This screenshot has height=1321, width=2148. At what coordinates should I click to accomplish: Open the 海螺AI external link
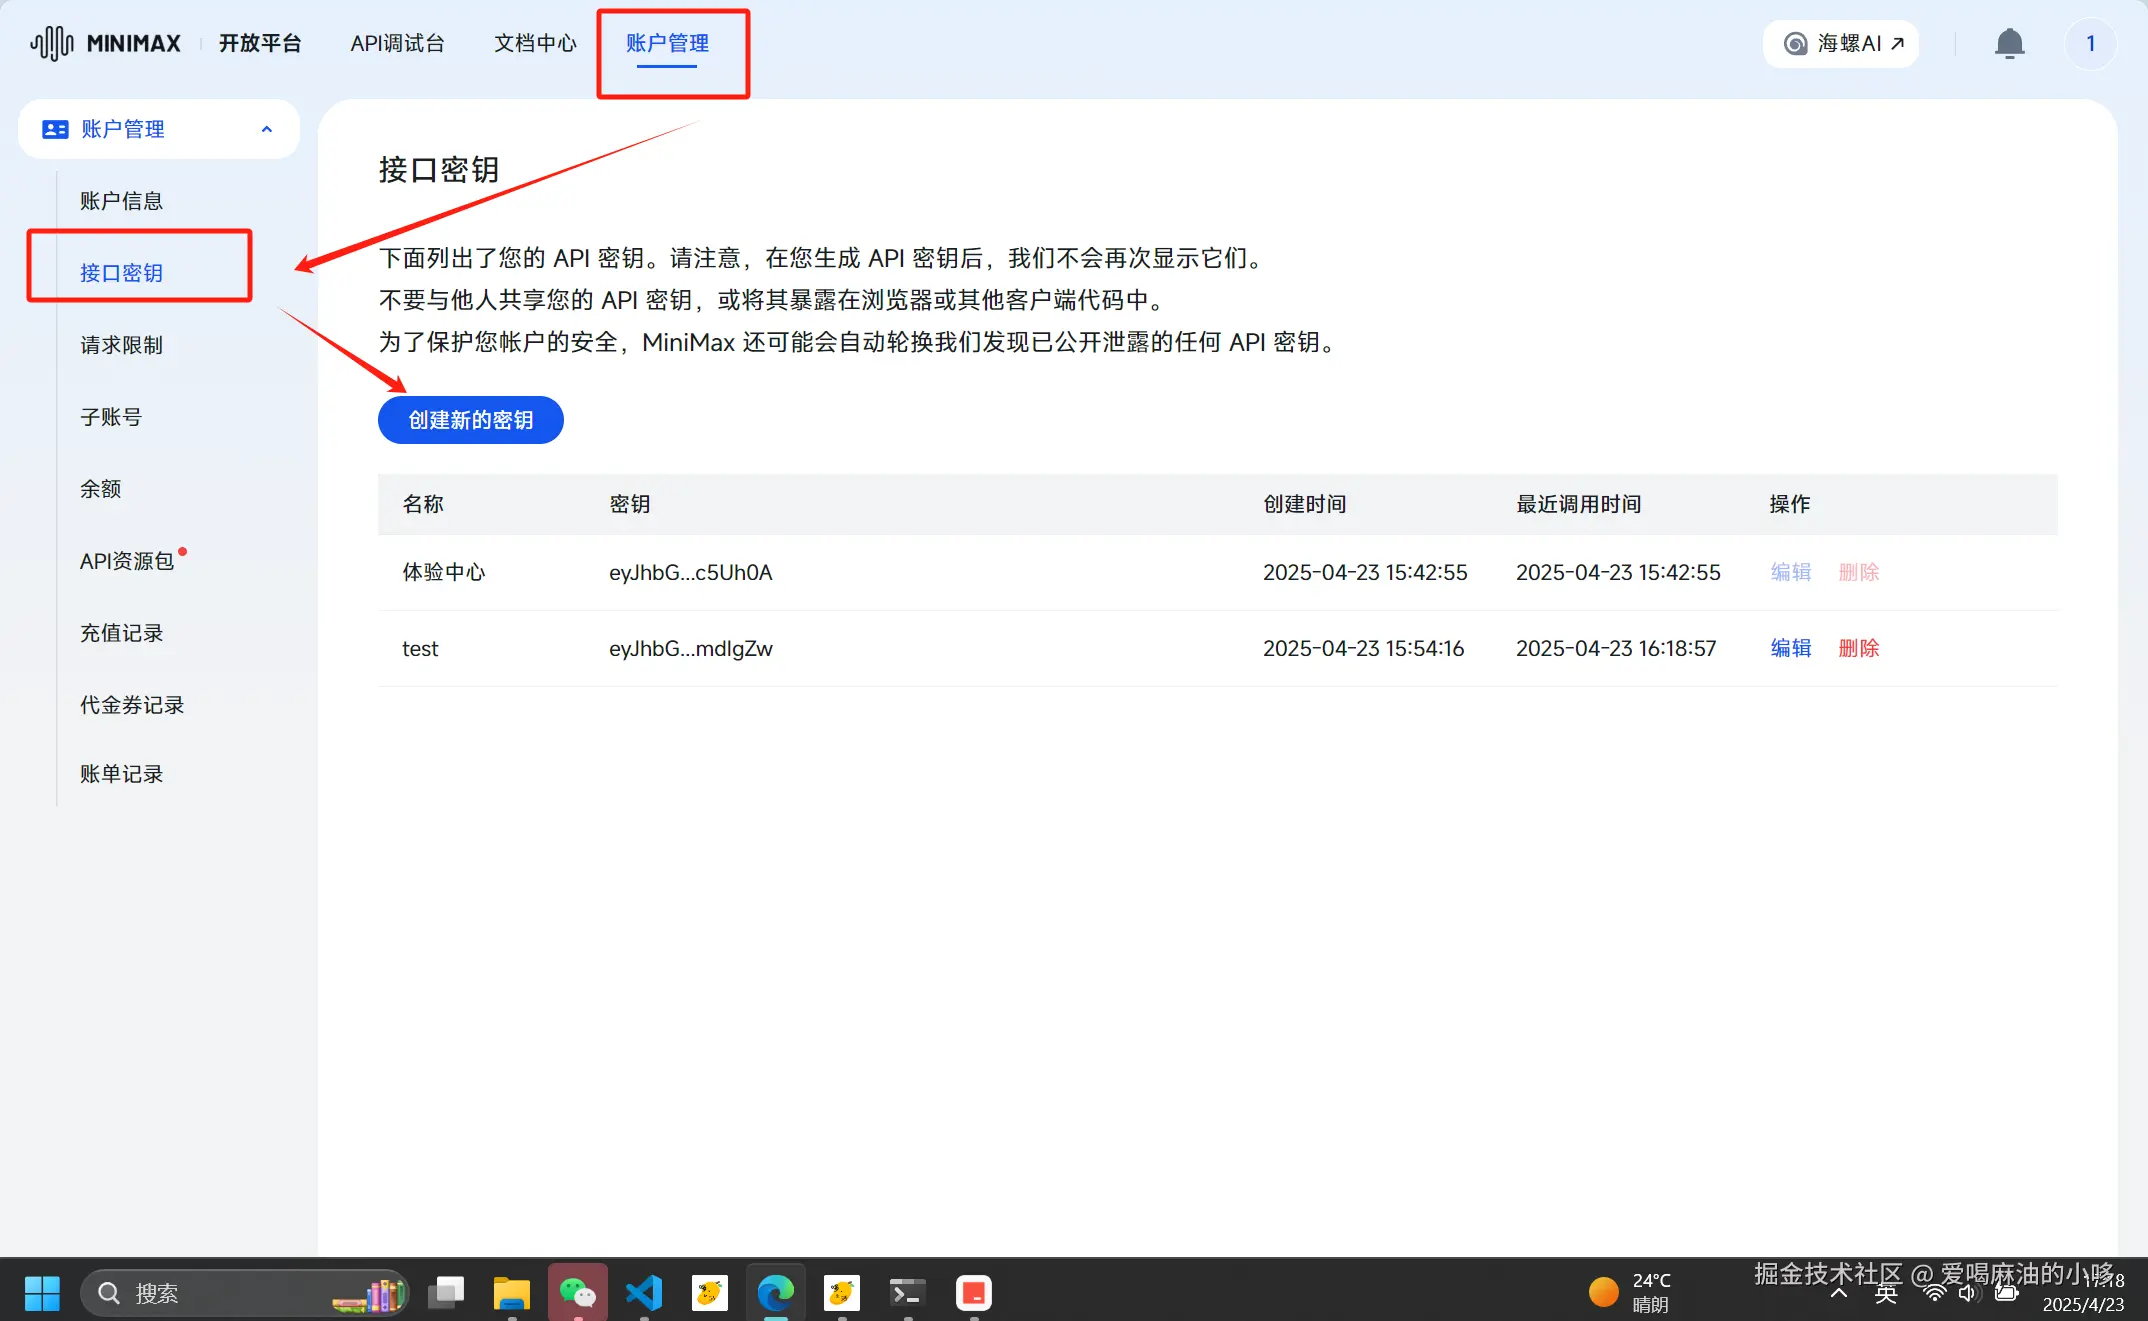click(x=1841, y=43)
